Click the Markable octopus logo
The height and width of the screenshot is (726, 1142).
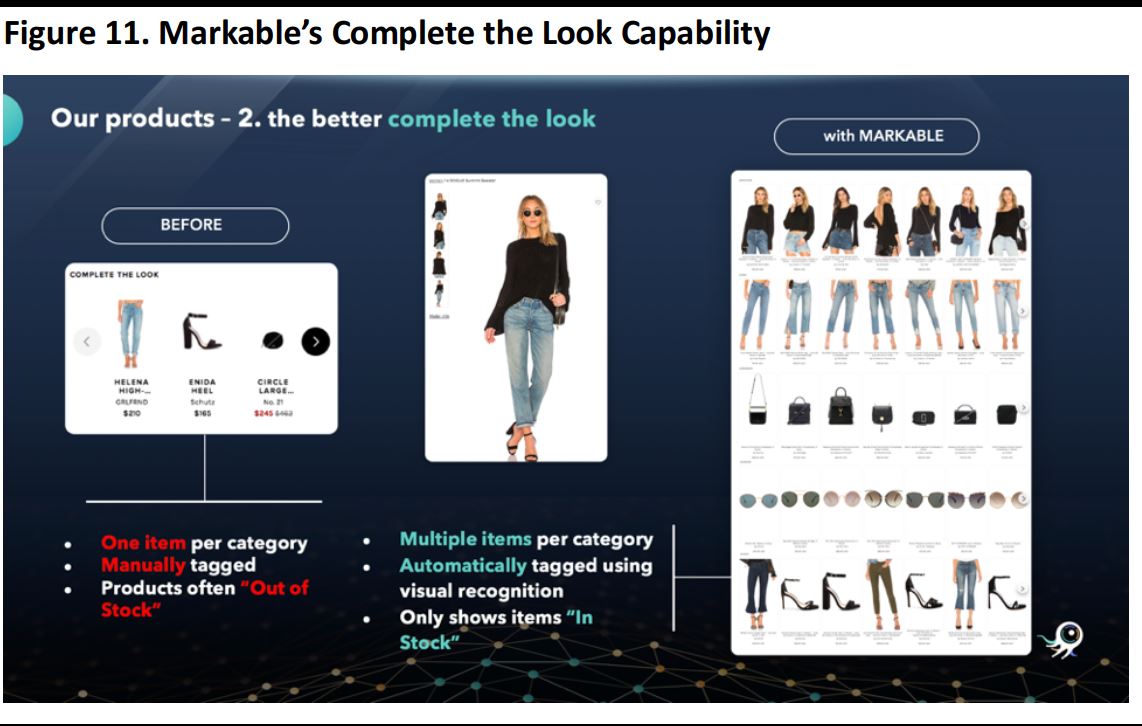point(1062,639)
